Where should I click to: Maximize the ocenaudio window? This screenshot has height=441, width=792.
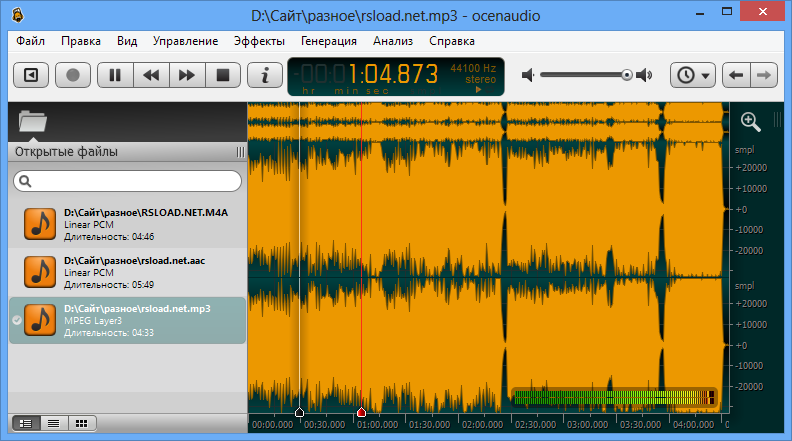727,12
